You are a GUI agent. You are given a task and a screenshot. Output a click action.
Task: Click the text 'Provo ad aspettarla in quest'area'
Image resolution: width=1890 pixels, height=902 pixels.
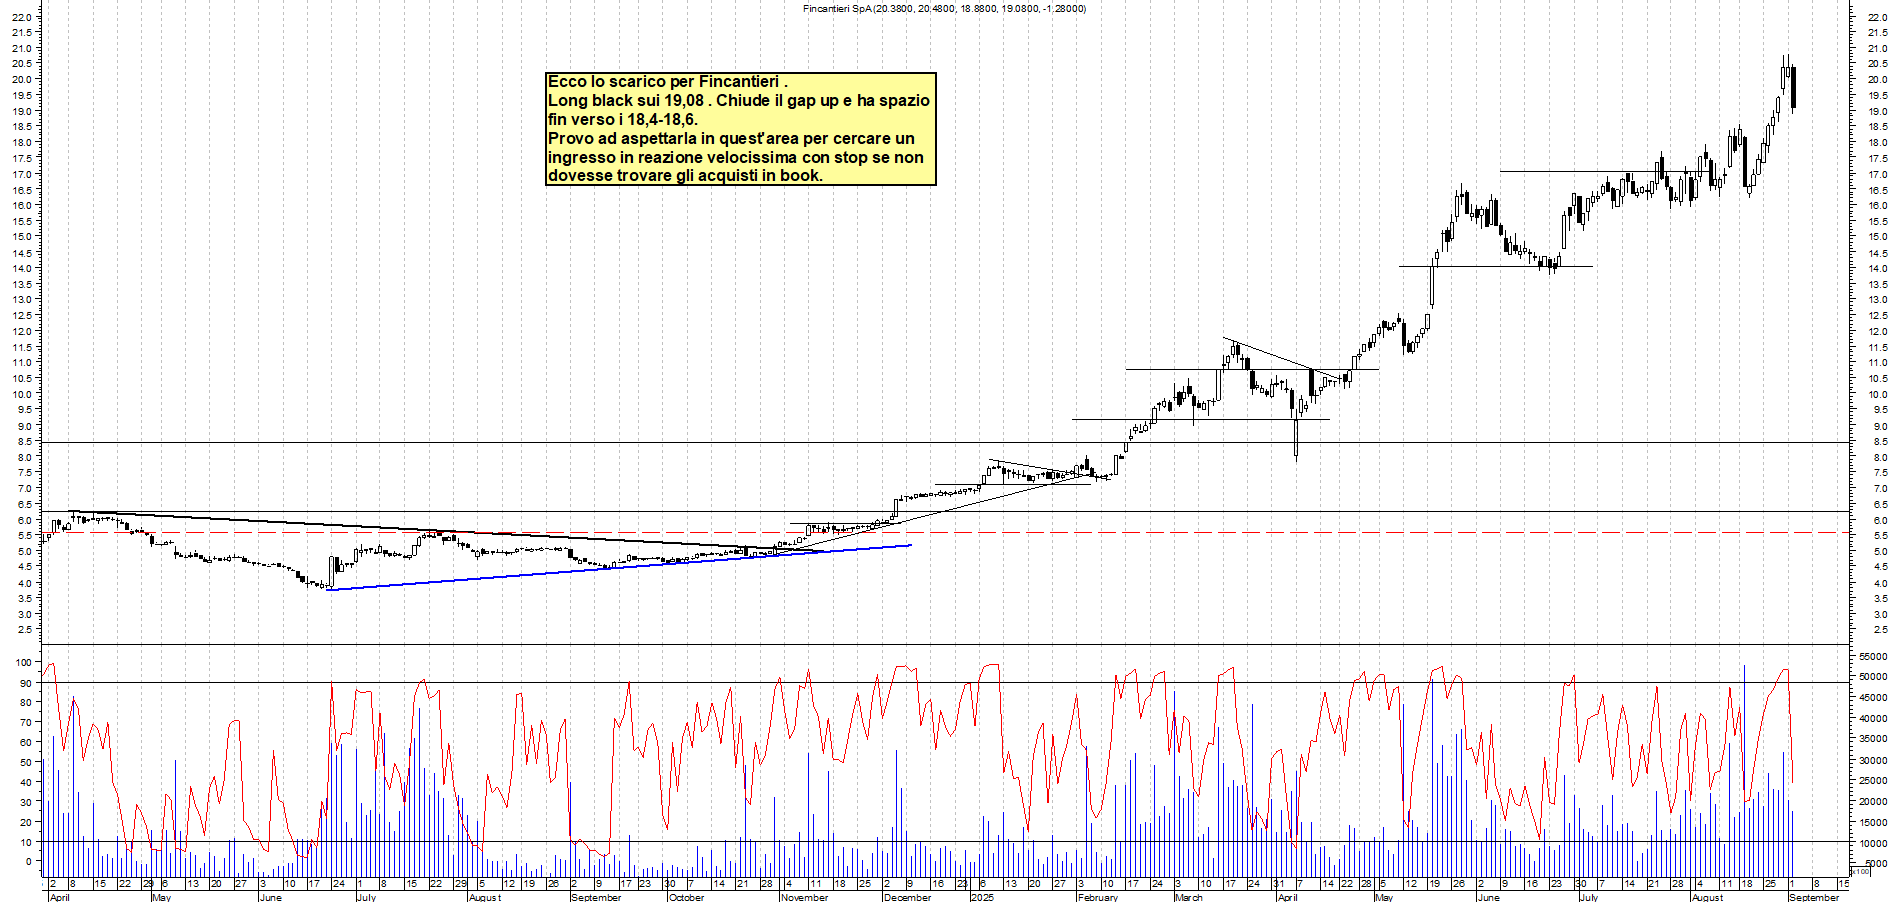[x=672, y=139]
